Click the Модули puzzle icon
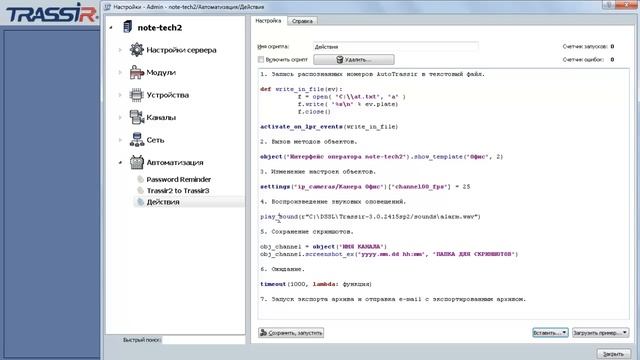Screen dimensions: 640x360 [x=137, y=72]
